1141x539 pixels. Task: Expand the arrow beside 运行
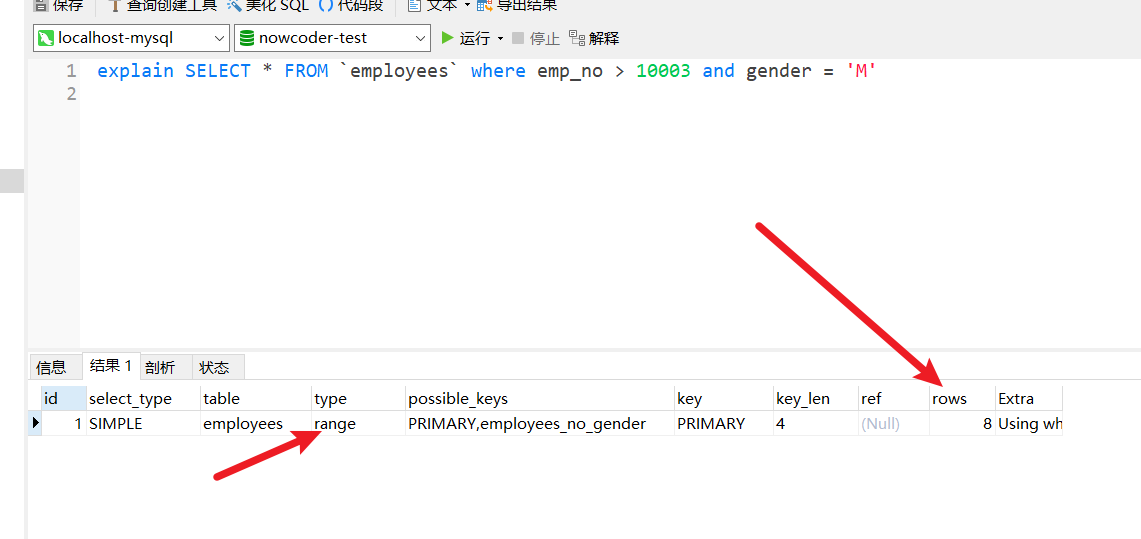click(500, 38)
